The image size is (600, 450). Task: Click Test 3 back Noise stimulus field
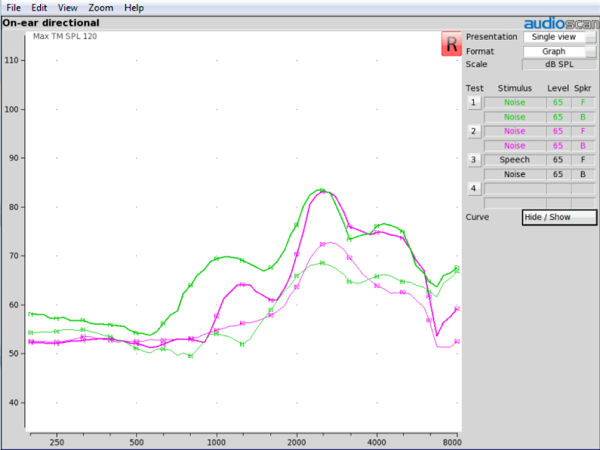[515, 174]
